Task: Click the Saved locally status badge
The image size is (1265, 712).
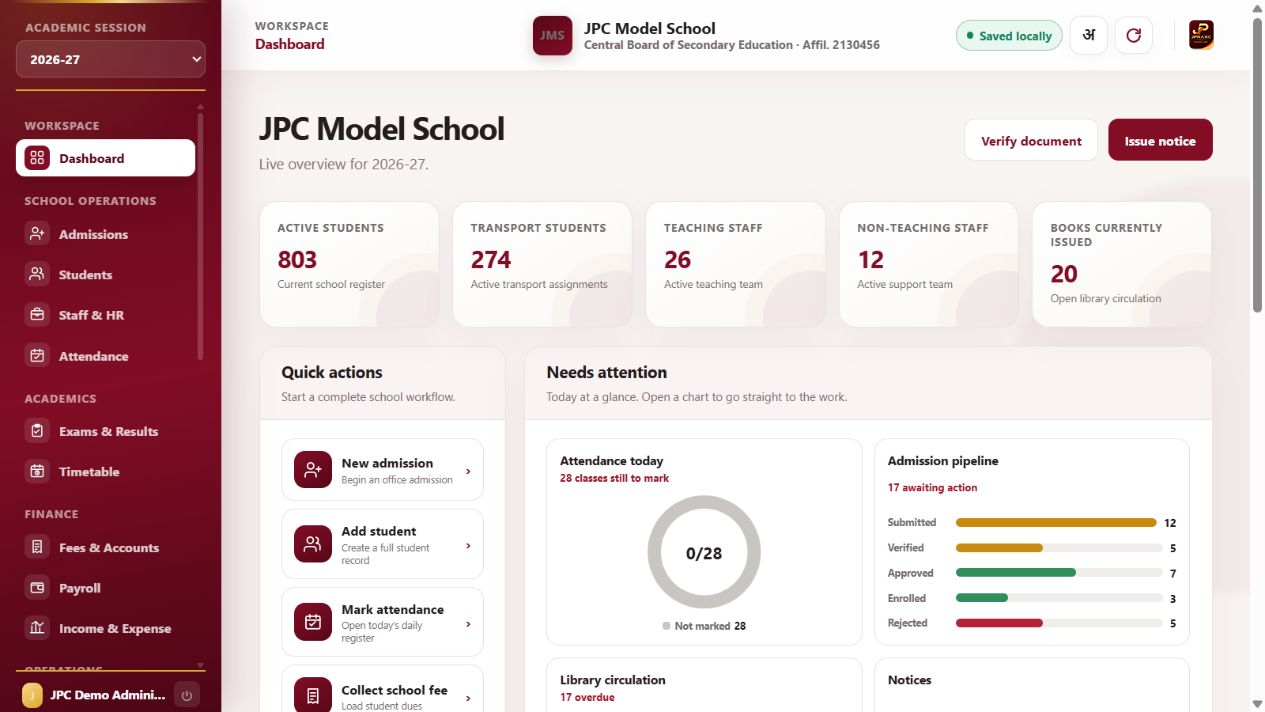Action: point(1009,35)
